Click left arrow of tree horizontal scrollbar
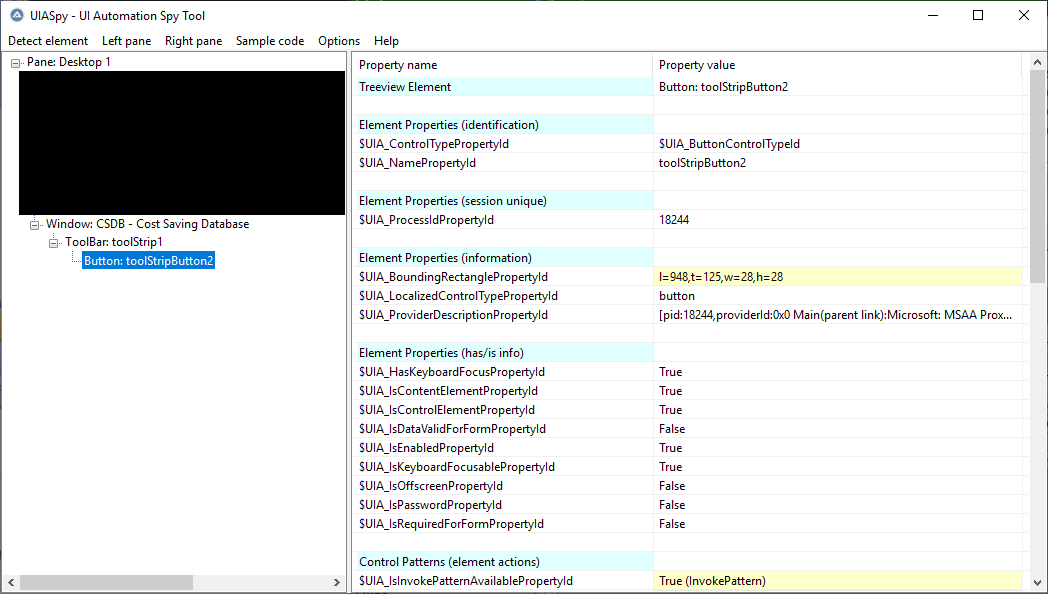This screenshot has height=594, width=1048. (x=11, y=583)
